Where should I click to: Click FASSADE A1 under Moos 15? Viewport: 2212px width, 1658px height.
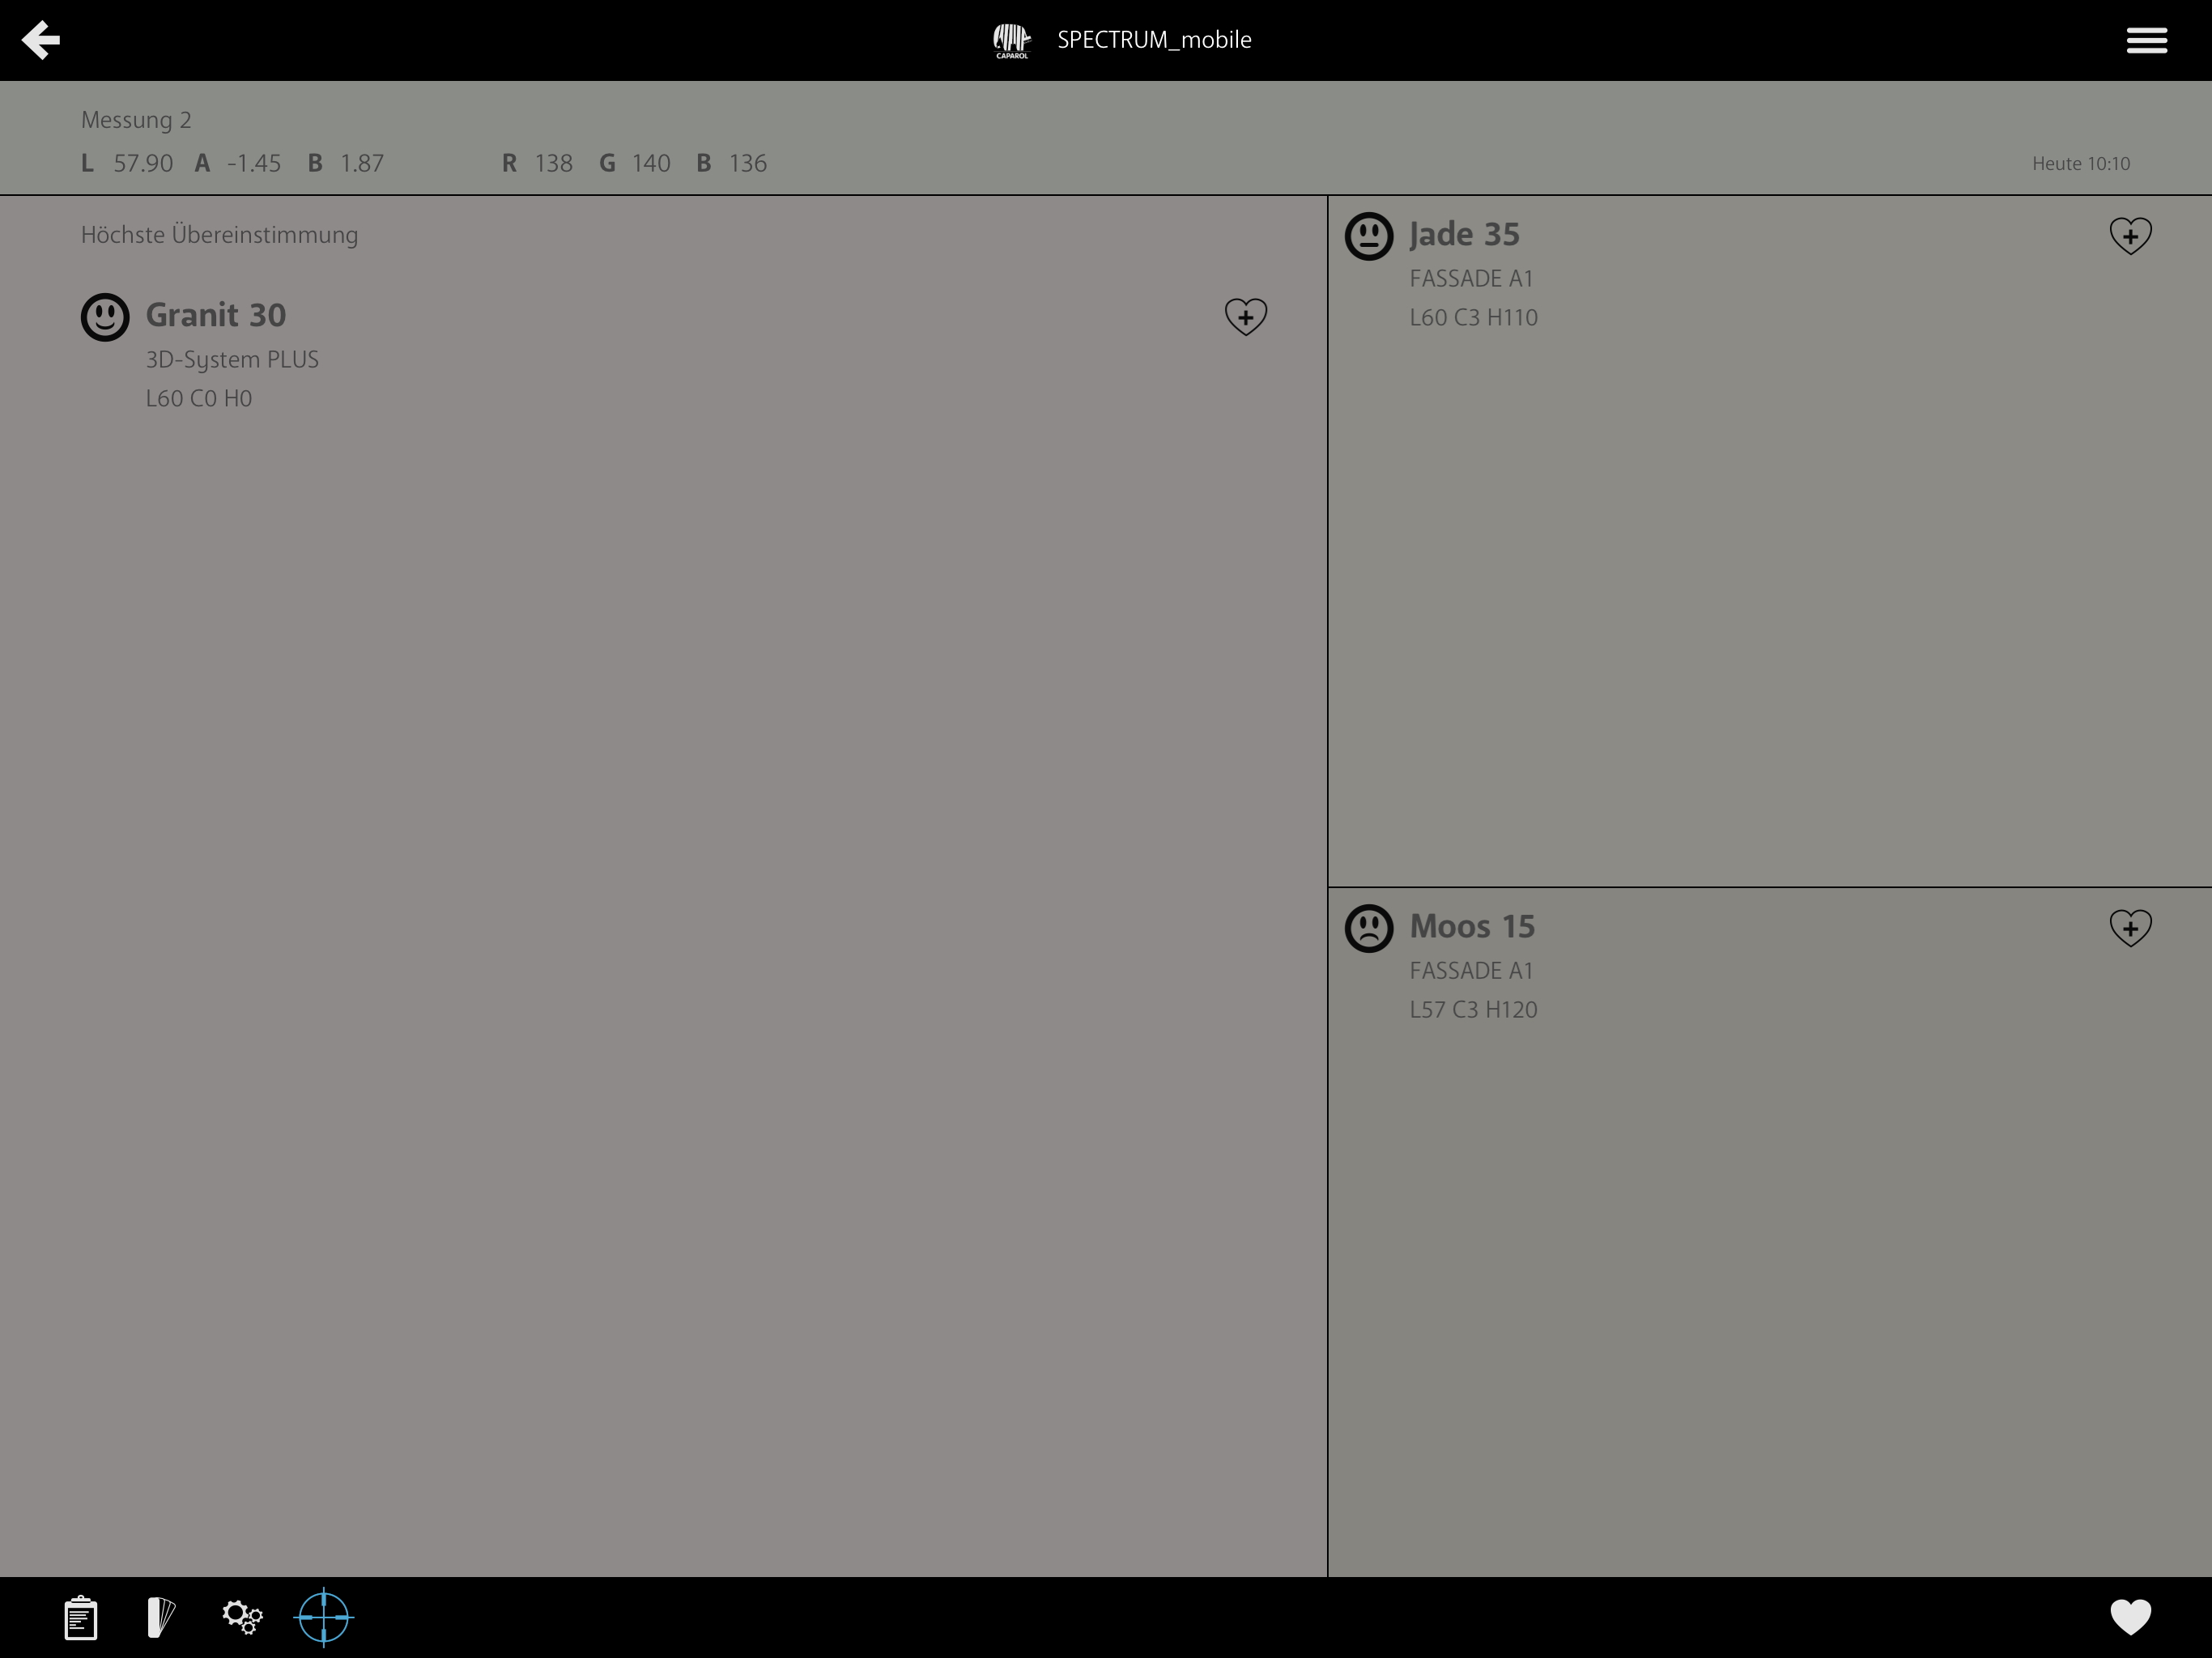tap(1471, 970)
